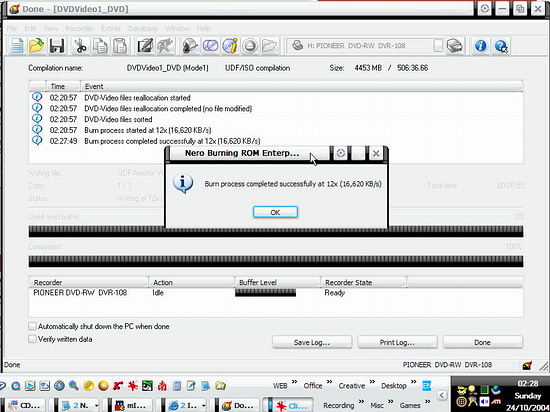Open a compilation via the folder icon

click(x=36, y=46)
